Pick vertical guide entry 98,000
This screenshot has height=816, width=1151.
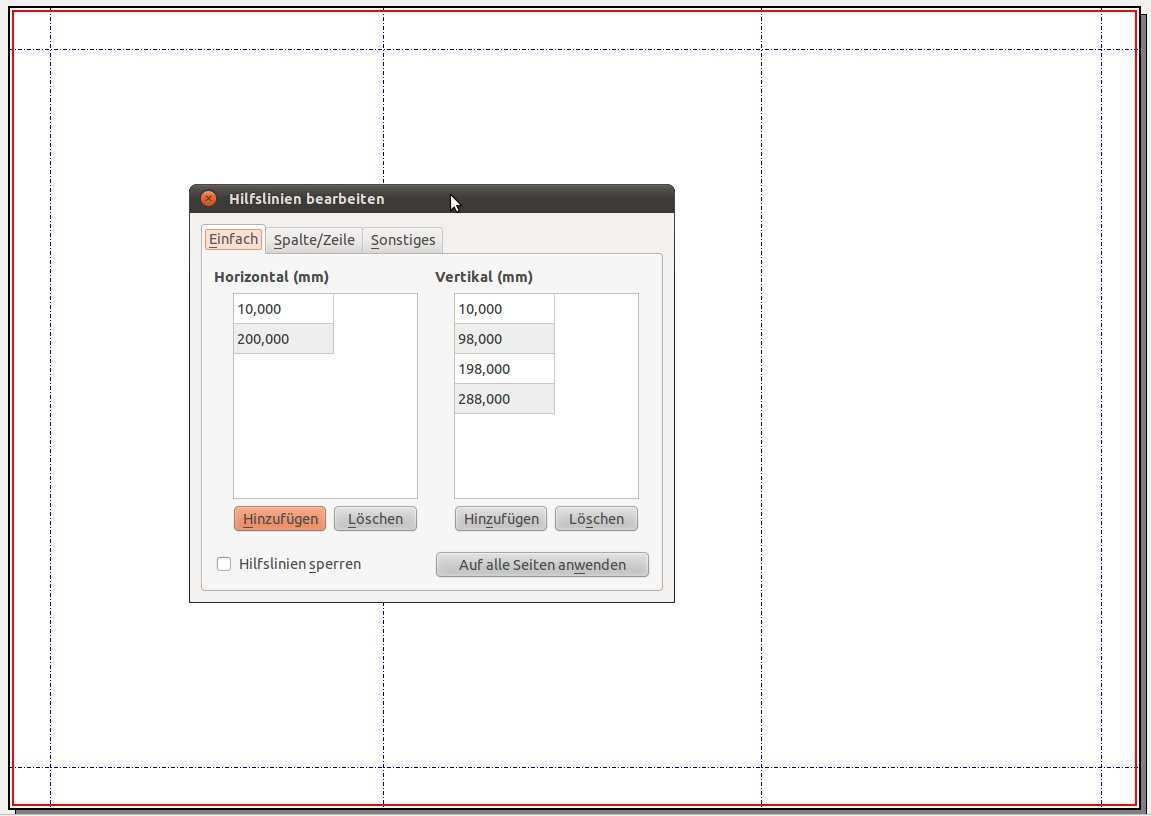pyautogui.click(x=504, y=339)
